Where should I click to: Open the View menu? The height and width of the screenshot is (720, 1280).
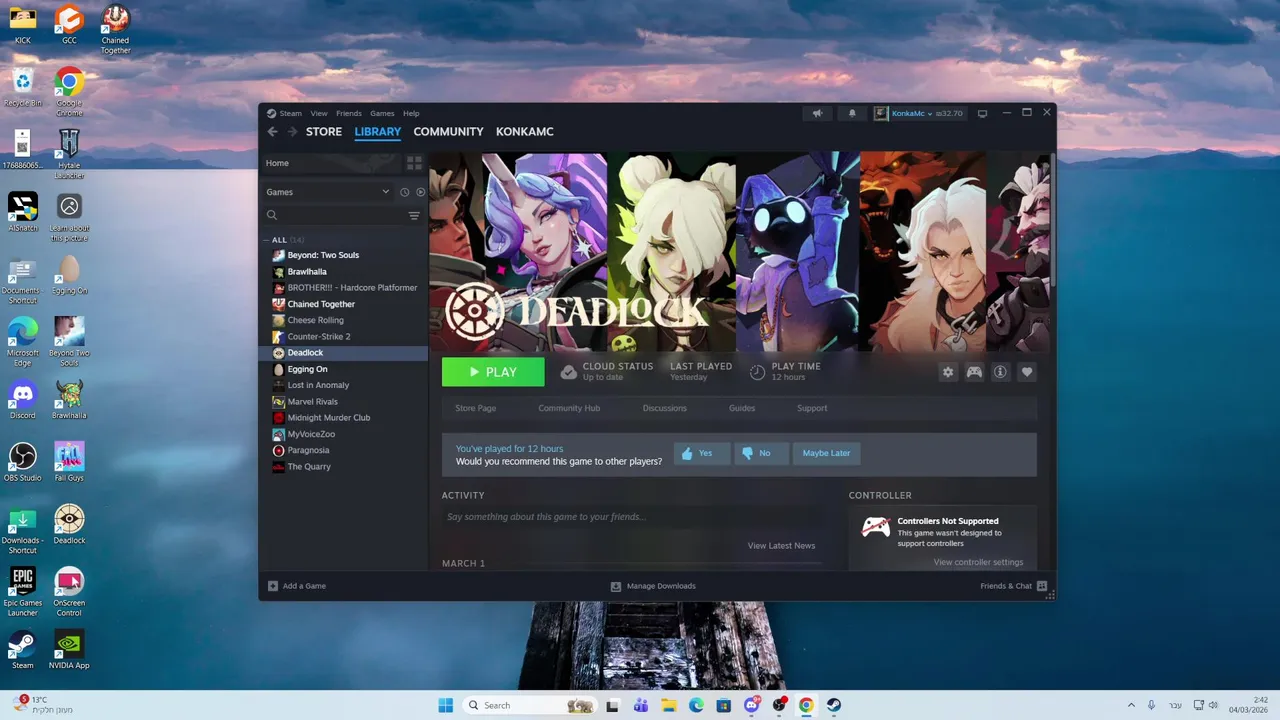point(319,113)
